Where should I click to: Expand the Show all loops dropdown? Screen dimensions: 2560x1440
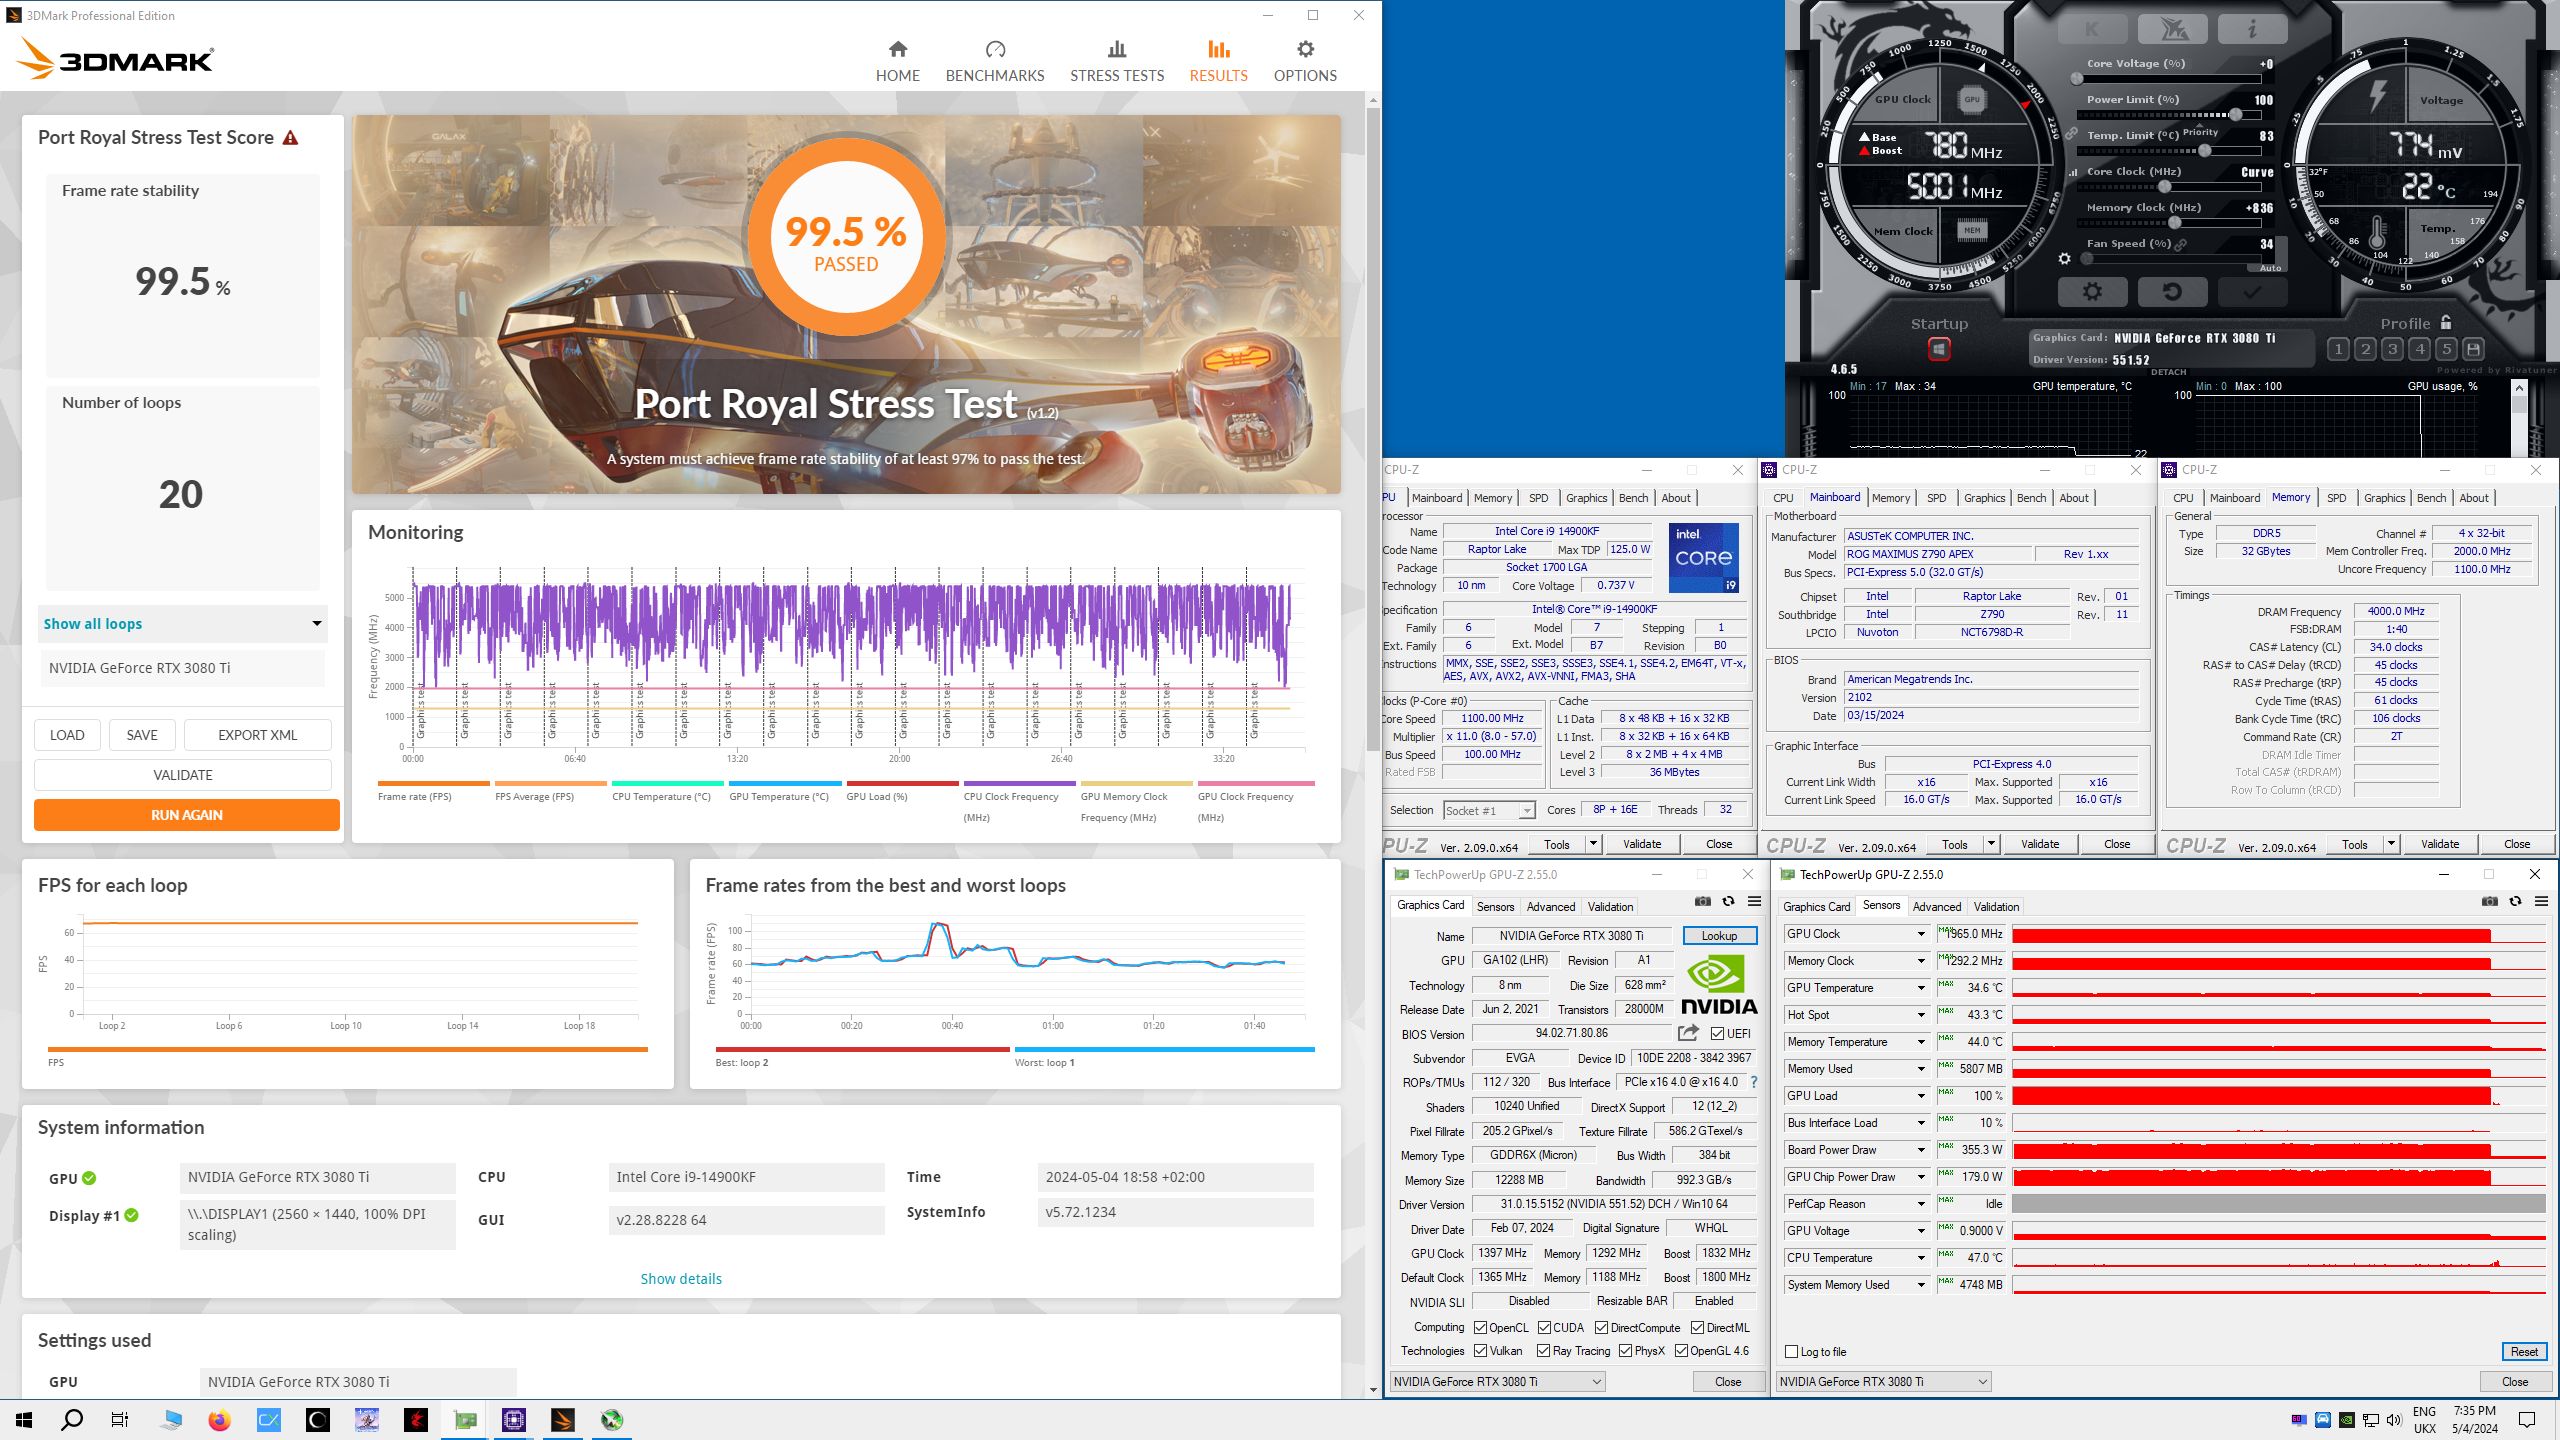pos(181,624)
